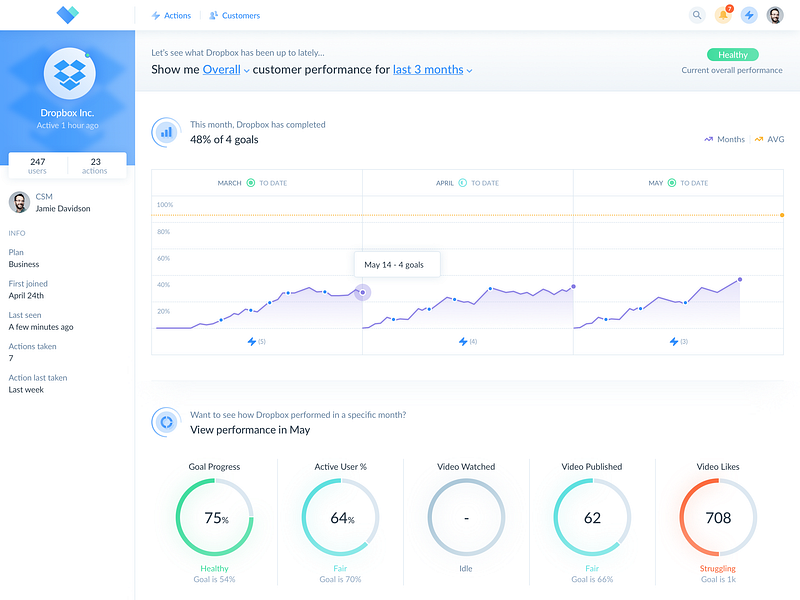Click the Active User % 64% ring
Image resolution: width=800 pixels, height=600 pixels.
pyautogui.click(x=340, y=517)
